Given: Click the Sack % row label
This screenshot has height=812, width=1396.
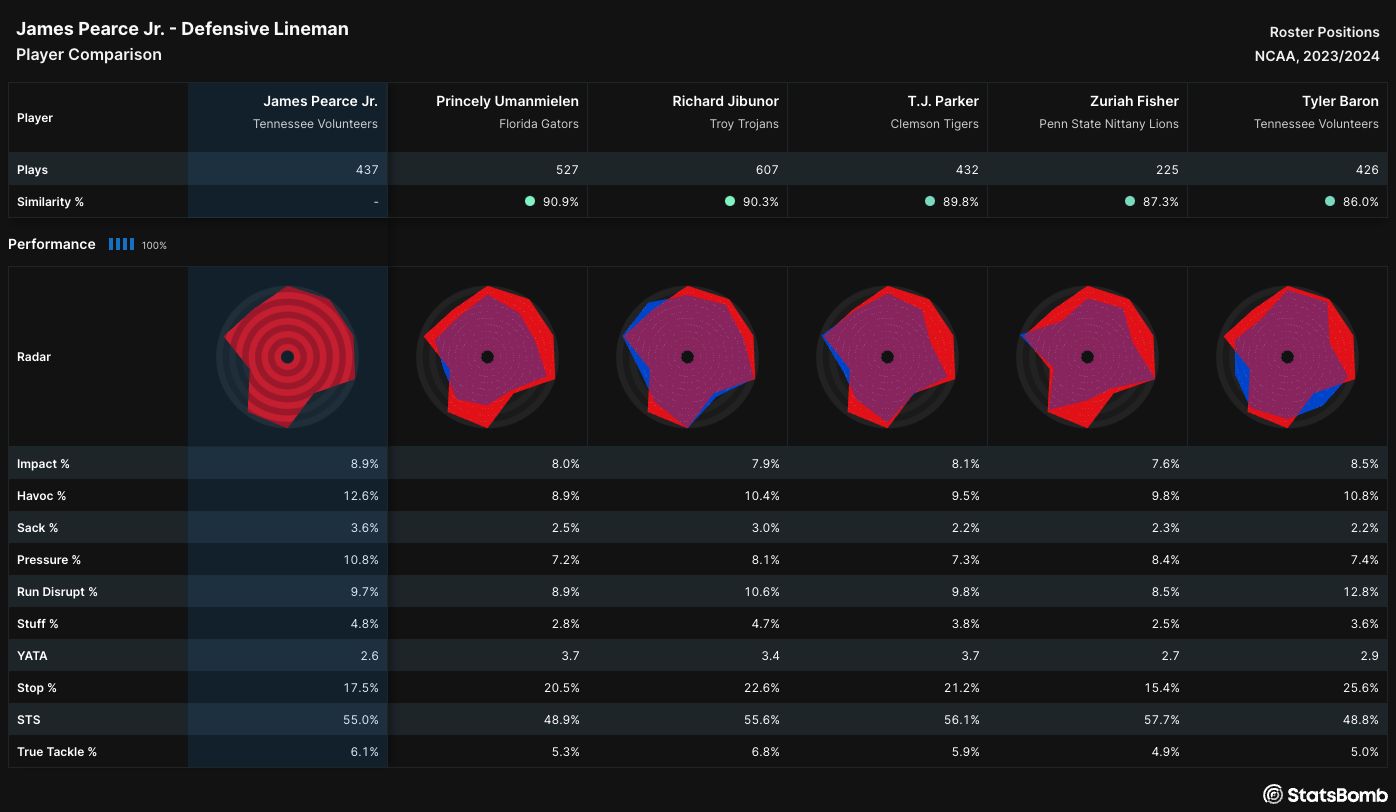Looking at the screenshot, I should (x=38, y=528).
